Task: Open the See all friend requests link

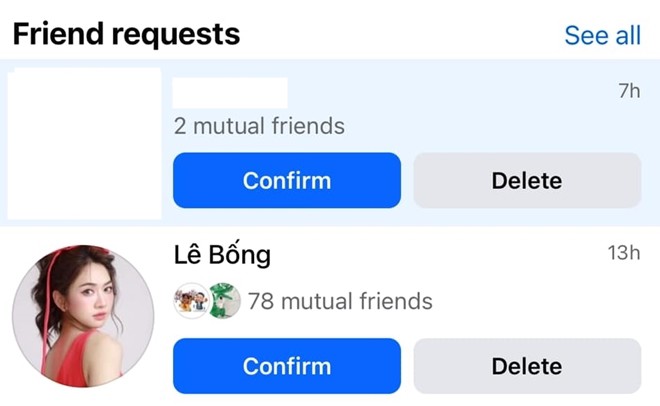Action: click(x=602, y=35)
